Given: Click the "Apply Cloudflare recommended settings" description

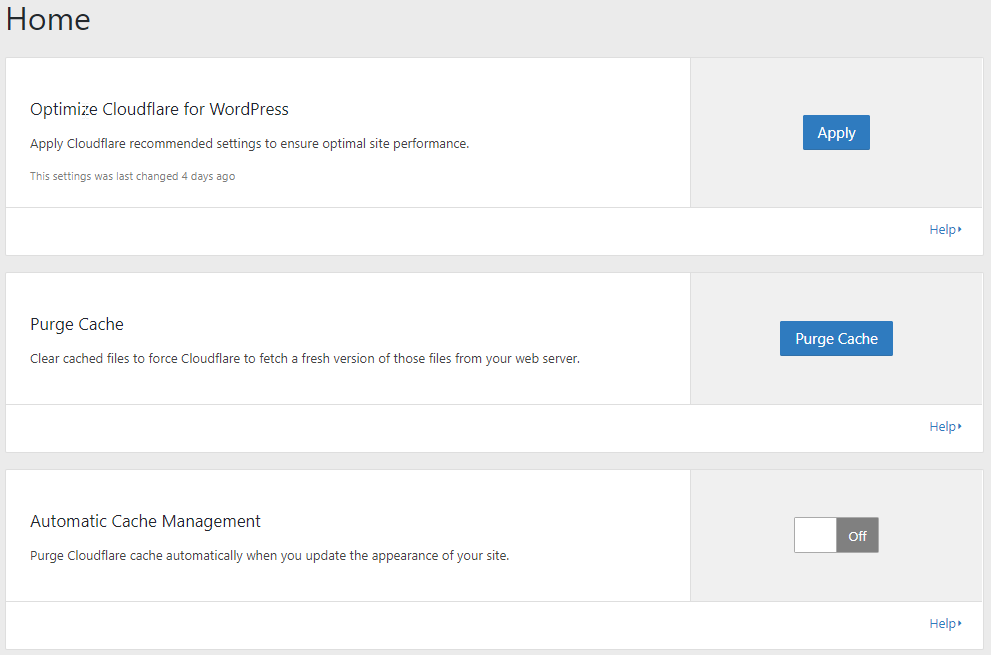Looking at the screenshot, I should pyautogui.click(x=250, y=144).
